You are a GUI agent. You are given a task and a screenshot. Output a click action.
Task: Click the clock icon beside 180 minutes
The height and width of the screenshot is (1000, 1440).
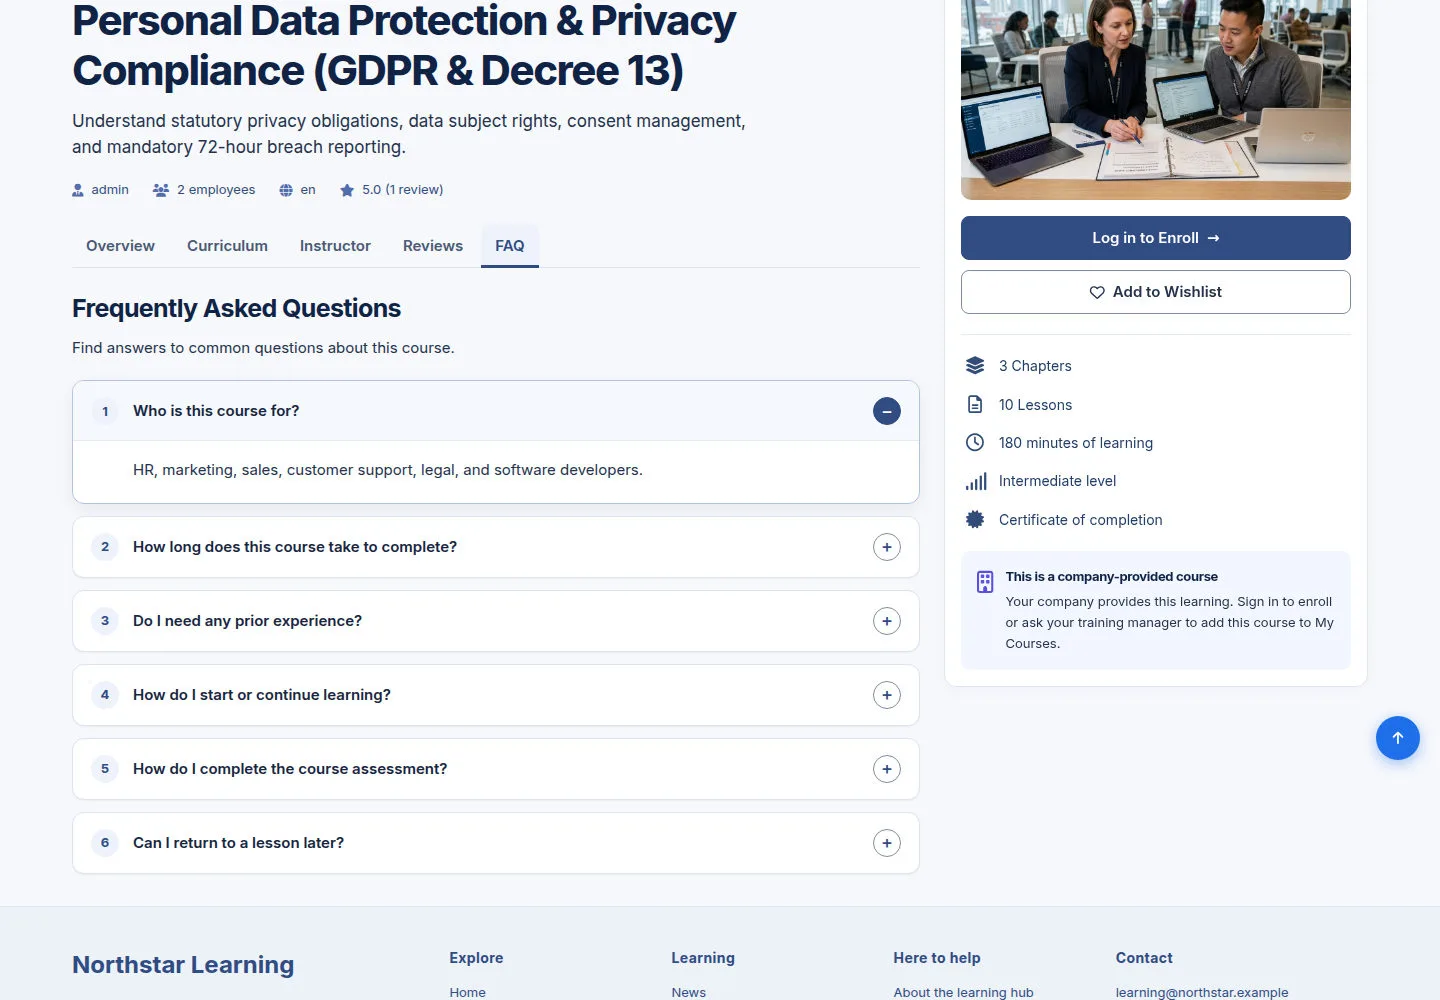975,442
